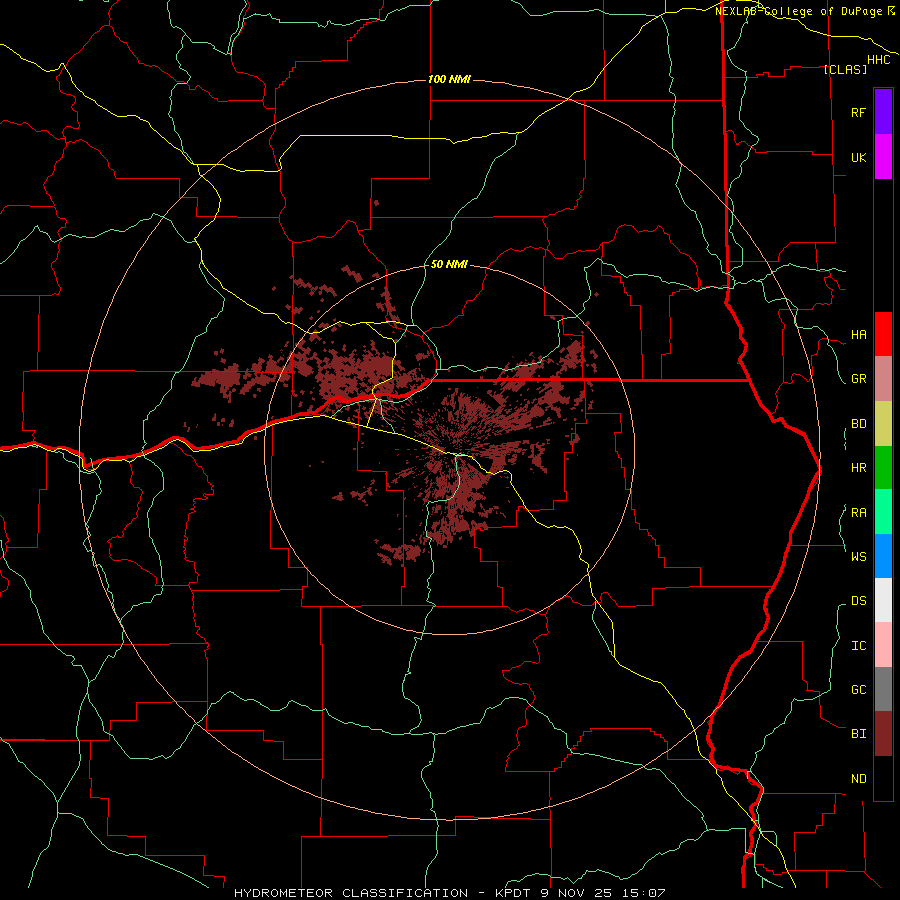Viewport: 900px width, 900px height.
Task: Click the RA legend label
Action: 858,513
